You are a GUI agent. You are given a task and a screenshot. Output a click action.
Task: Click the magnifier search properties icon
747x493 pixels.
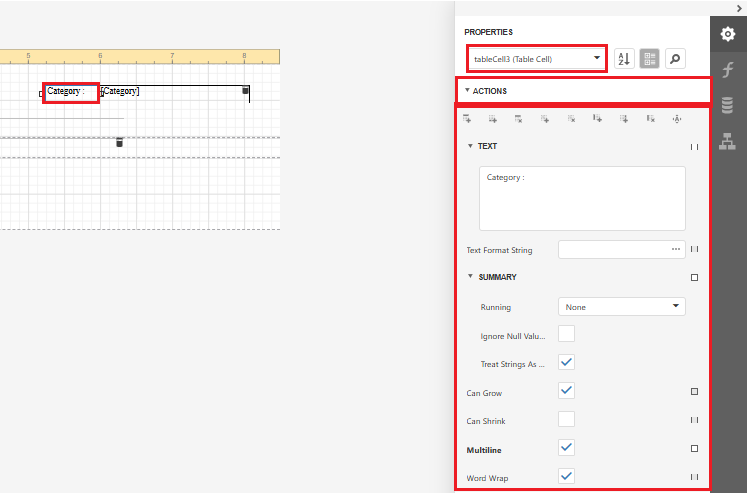tap(675, 59)
